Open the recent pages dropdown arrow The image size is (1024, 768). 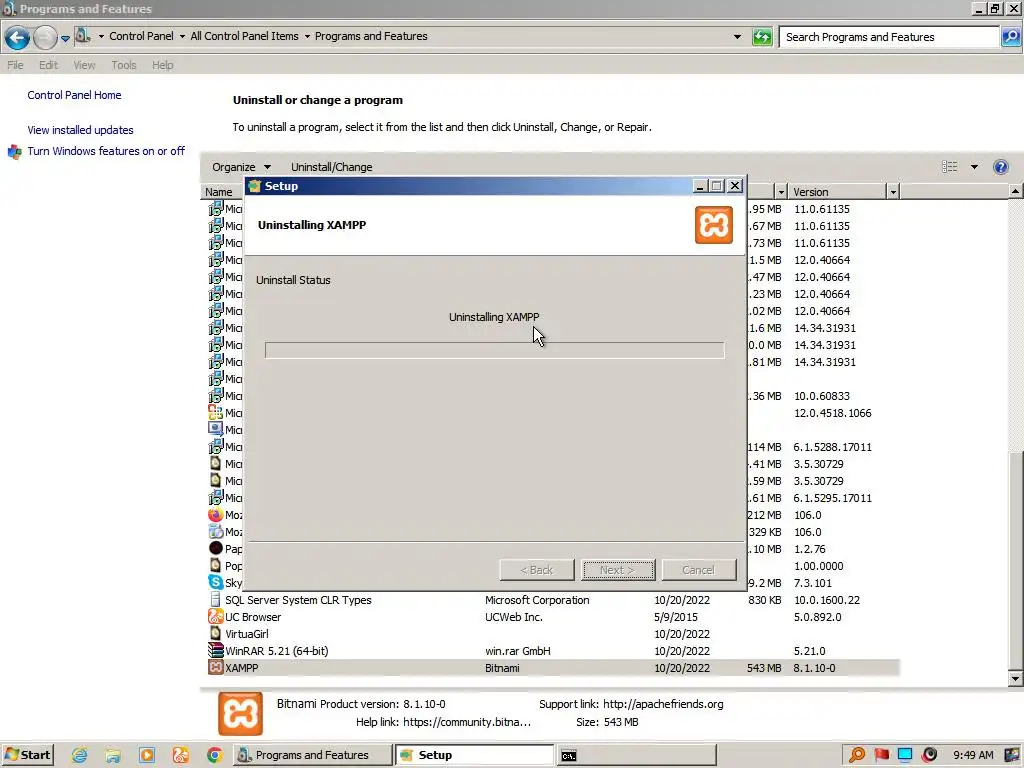65,39
